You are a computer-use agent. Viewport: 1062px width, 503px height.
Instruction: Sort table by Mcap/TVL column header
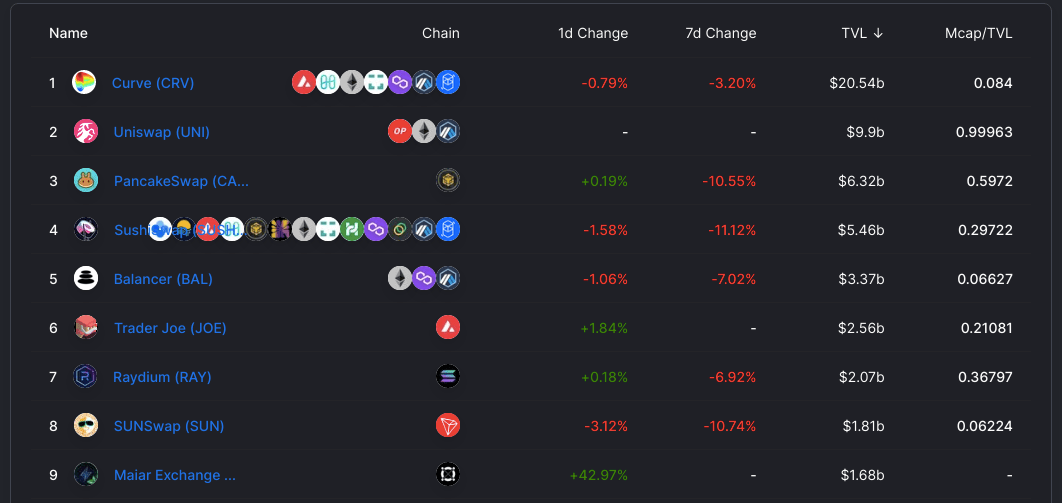pos(979,33)
